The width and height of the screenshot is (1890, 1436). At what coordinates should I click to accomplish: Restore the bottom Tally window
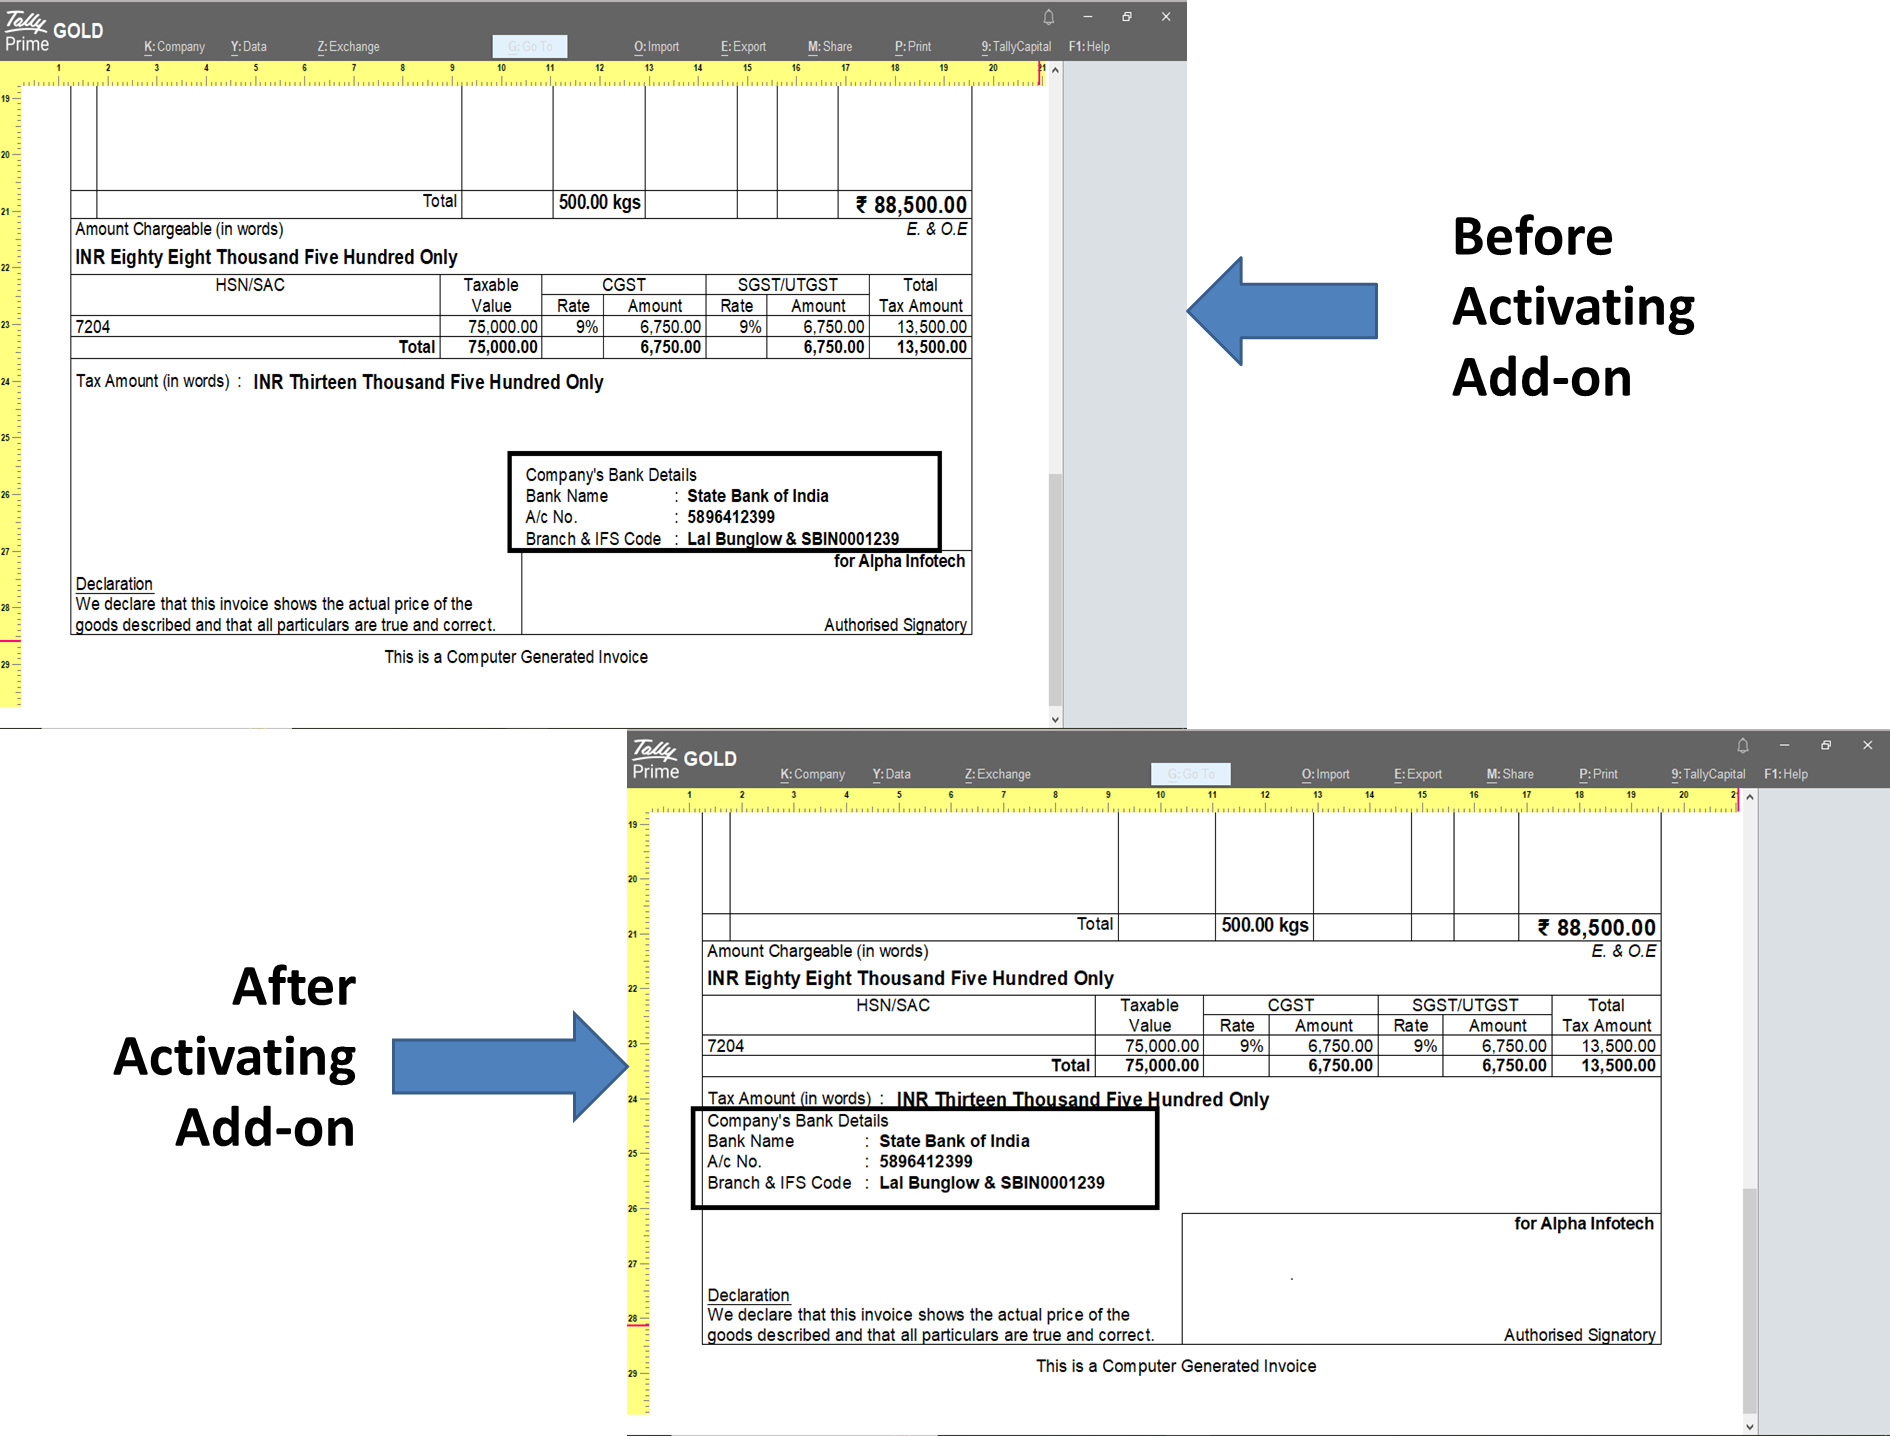1826,746
